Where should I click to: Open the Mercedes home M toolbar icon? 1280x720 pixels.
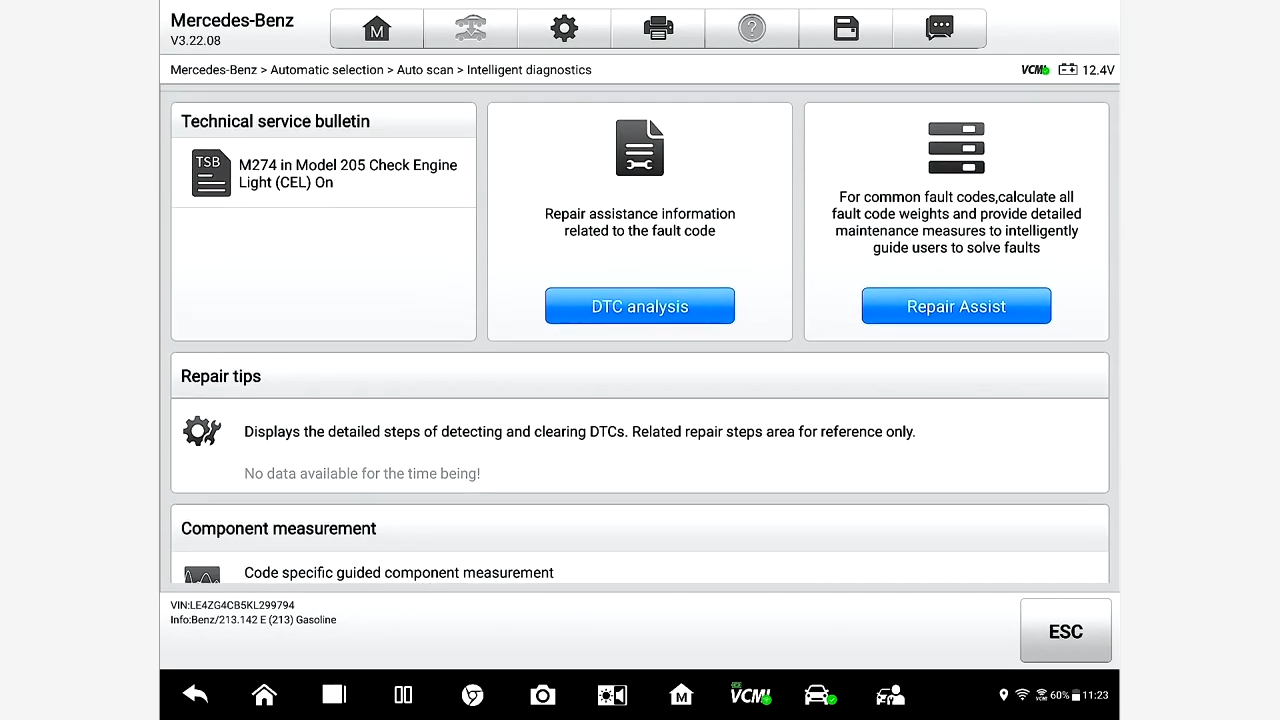[x=377, y=29]
